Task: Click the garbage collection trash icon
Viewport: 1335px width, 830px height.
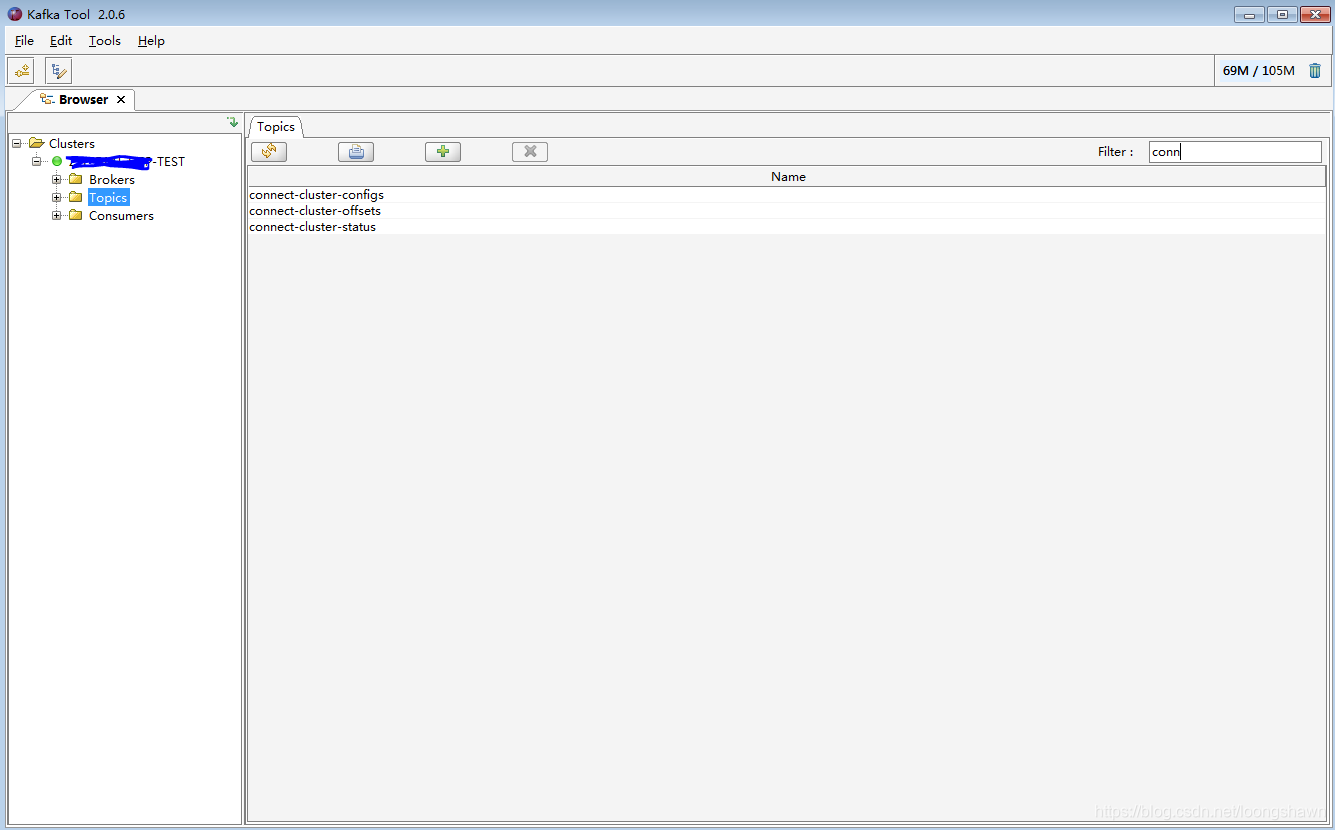Action: click(1315, 71)
